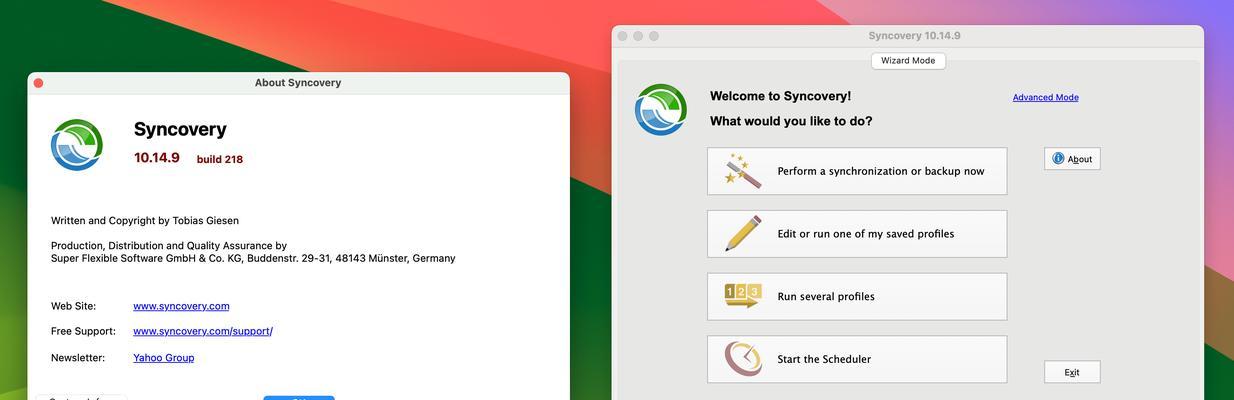
Task: Click the 123 run several profiles icon
Action: click(743, 296)
